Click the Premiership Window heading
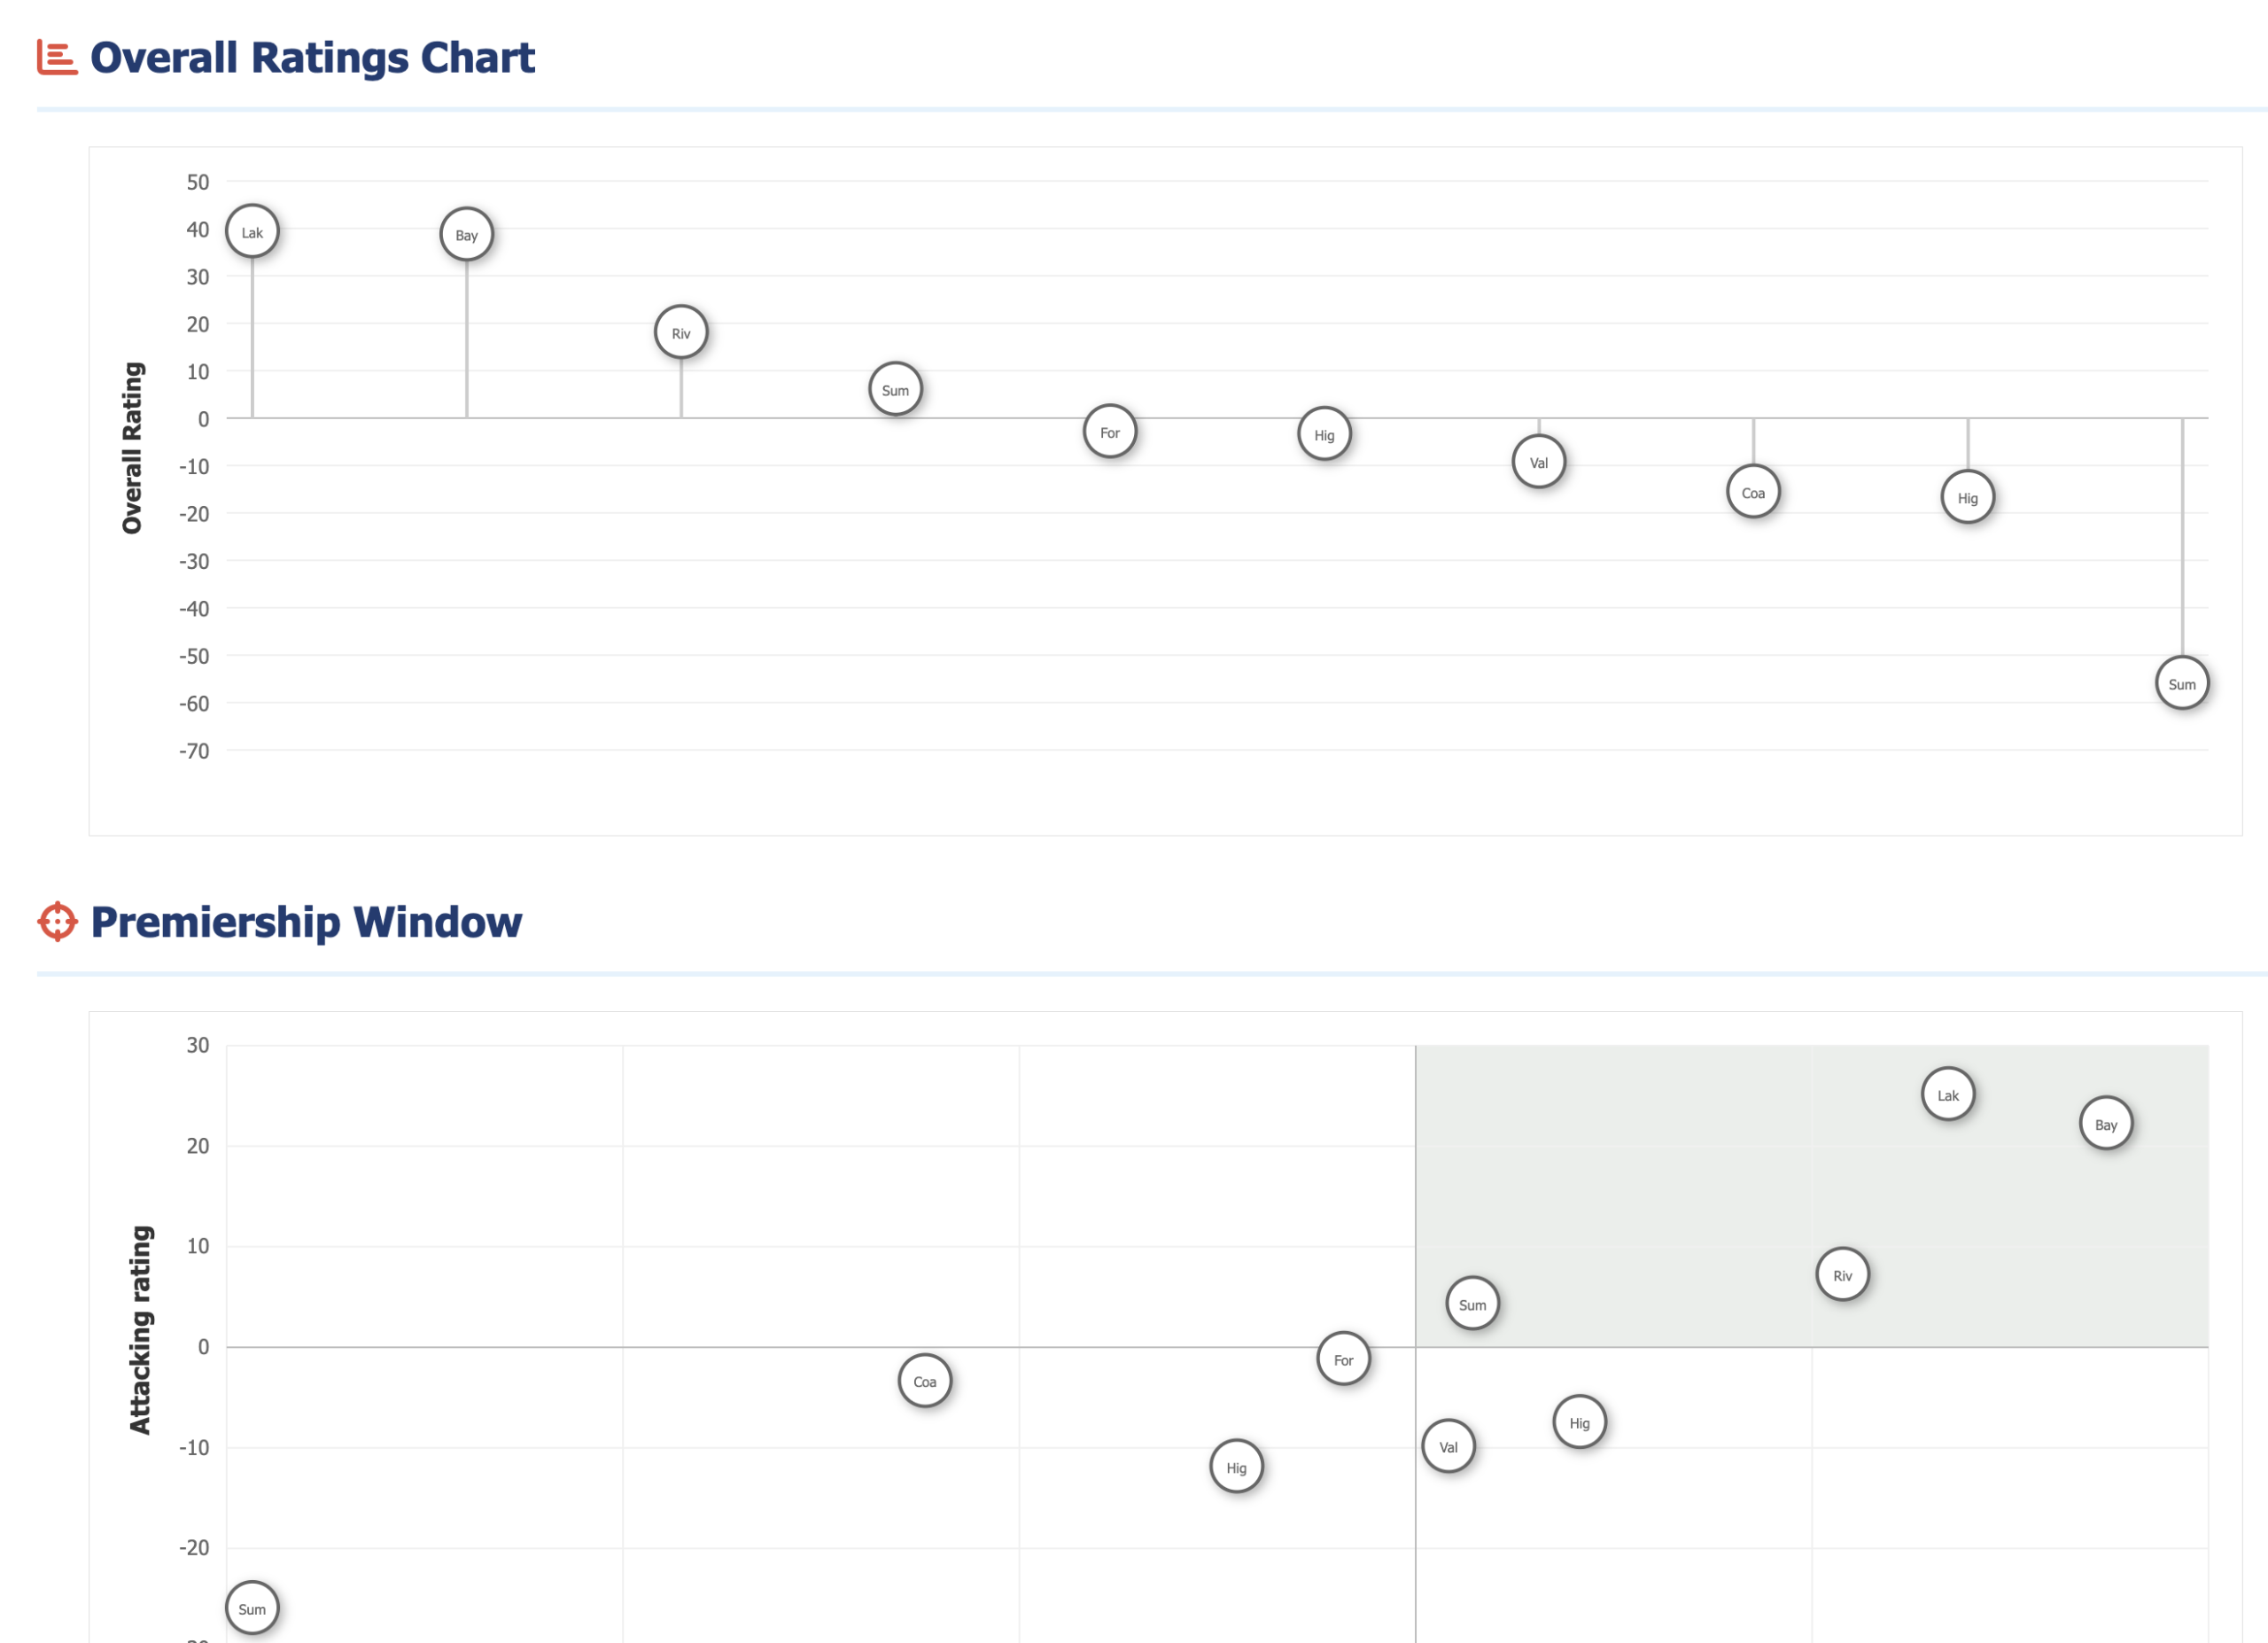The height and width of the screenshot is (1643, 2268). (306, 922)
